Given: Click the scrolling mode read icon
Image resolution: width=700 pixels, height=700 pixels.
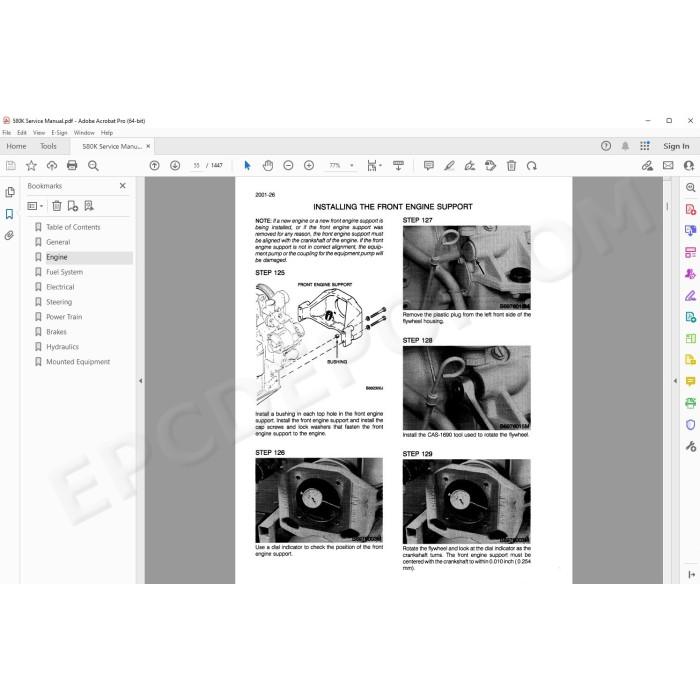Looking at the screenshot, I should [x=398, y=166].
